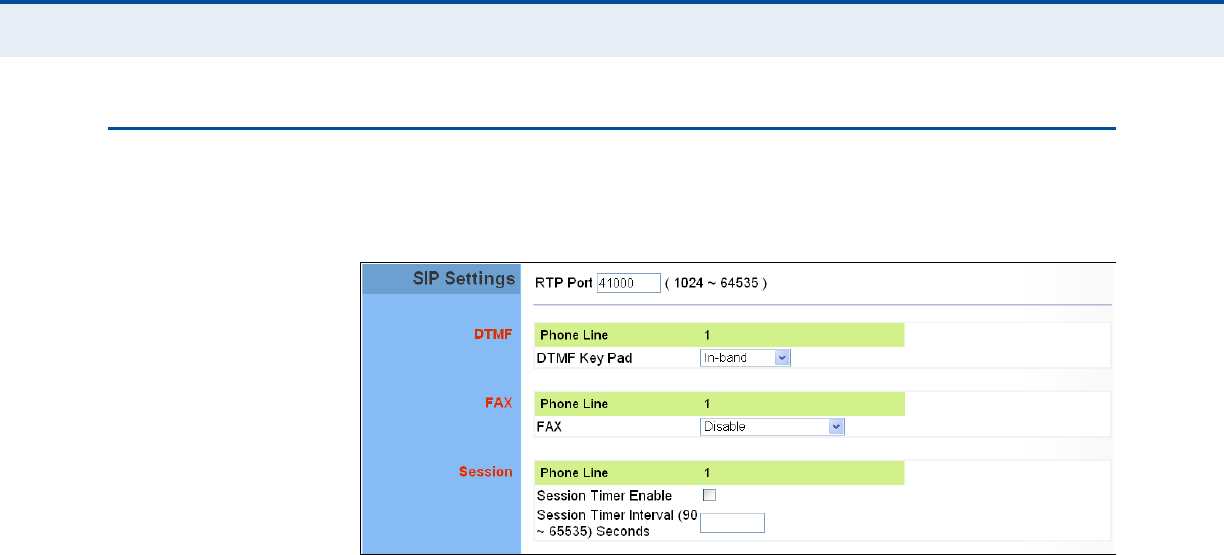Click the FAX row label beside dropdown
The height and width of the screenshot is (555, 1224).
[x=549, y=426]
